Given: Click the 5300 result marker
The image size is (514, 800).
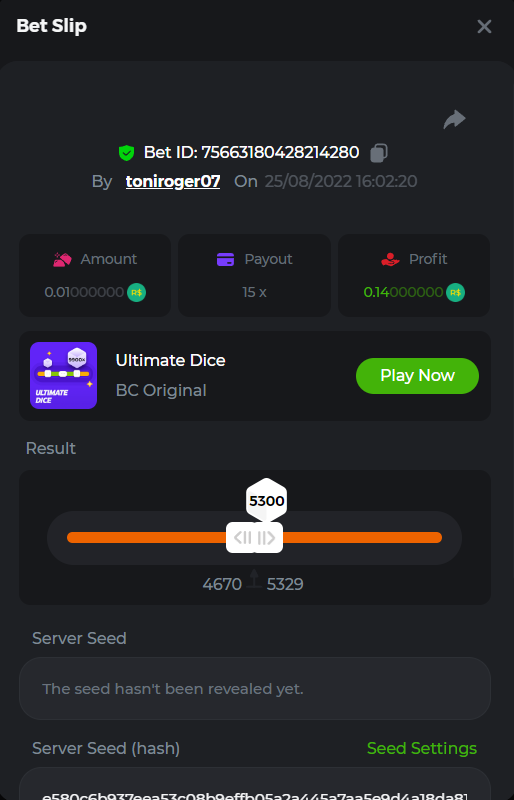Looking at the screenshot, I should (266, 501).
